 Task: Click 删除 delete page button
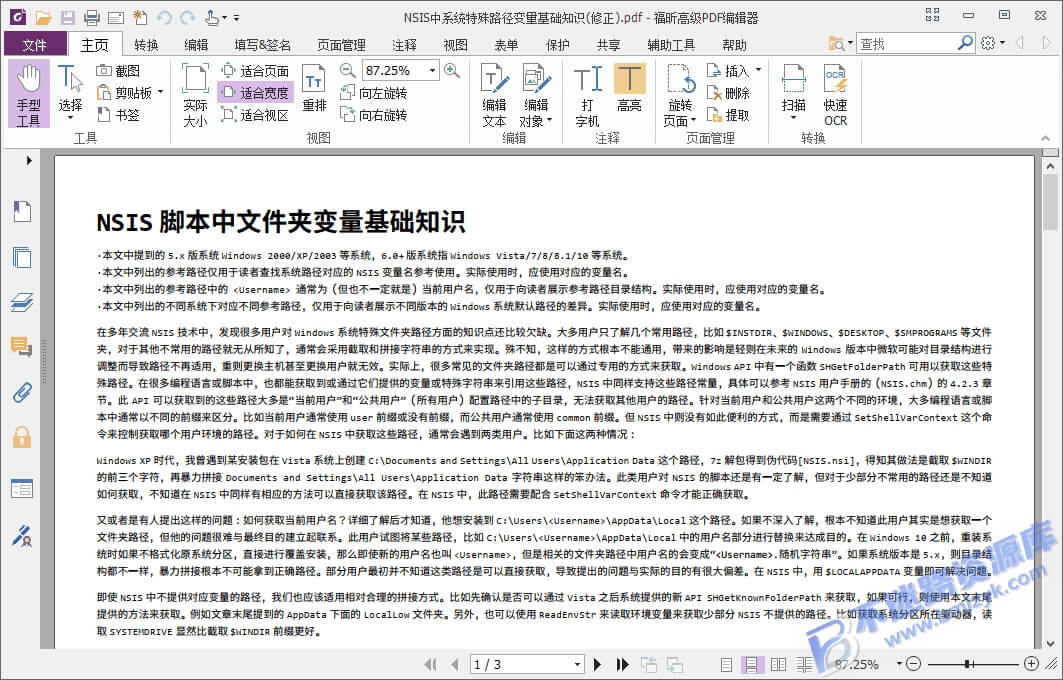tap(728, 93)
